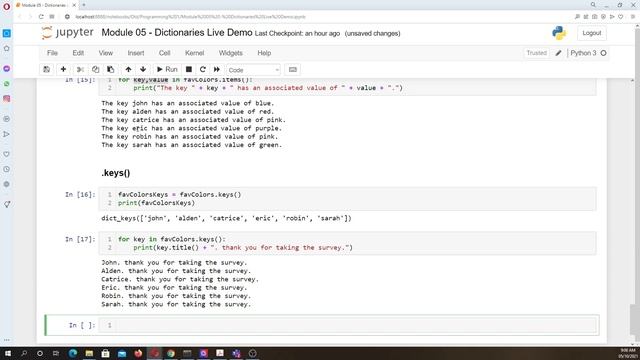Cut selected cells with scissors icon
The image size is (640, 360).
[x=80, y=69]
